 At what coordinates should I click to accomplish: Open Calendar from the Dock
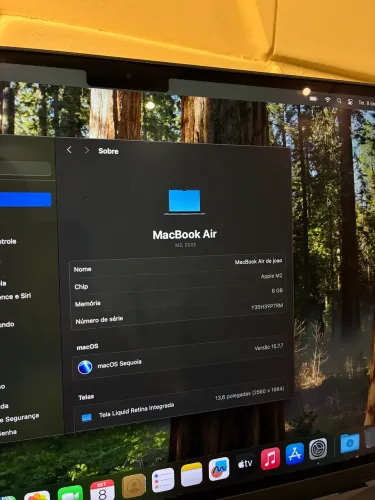coord(102,490)
